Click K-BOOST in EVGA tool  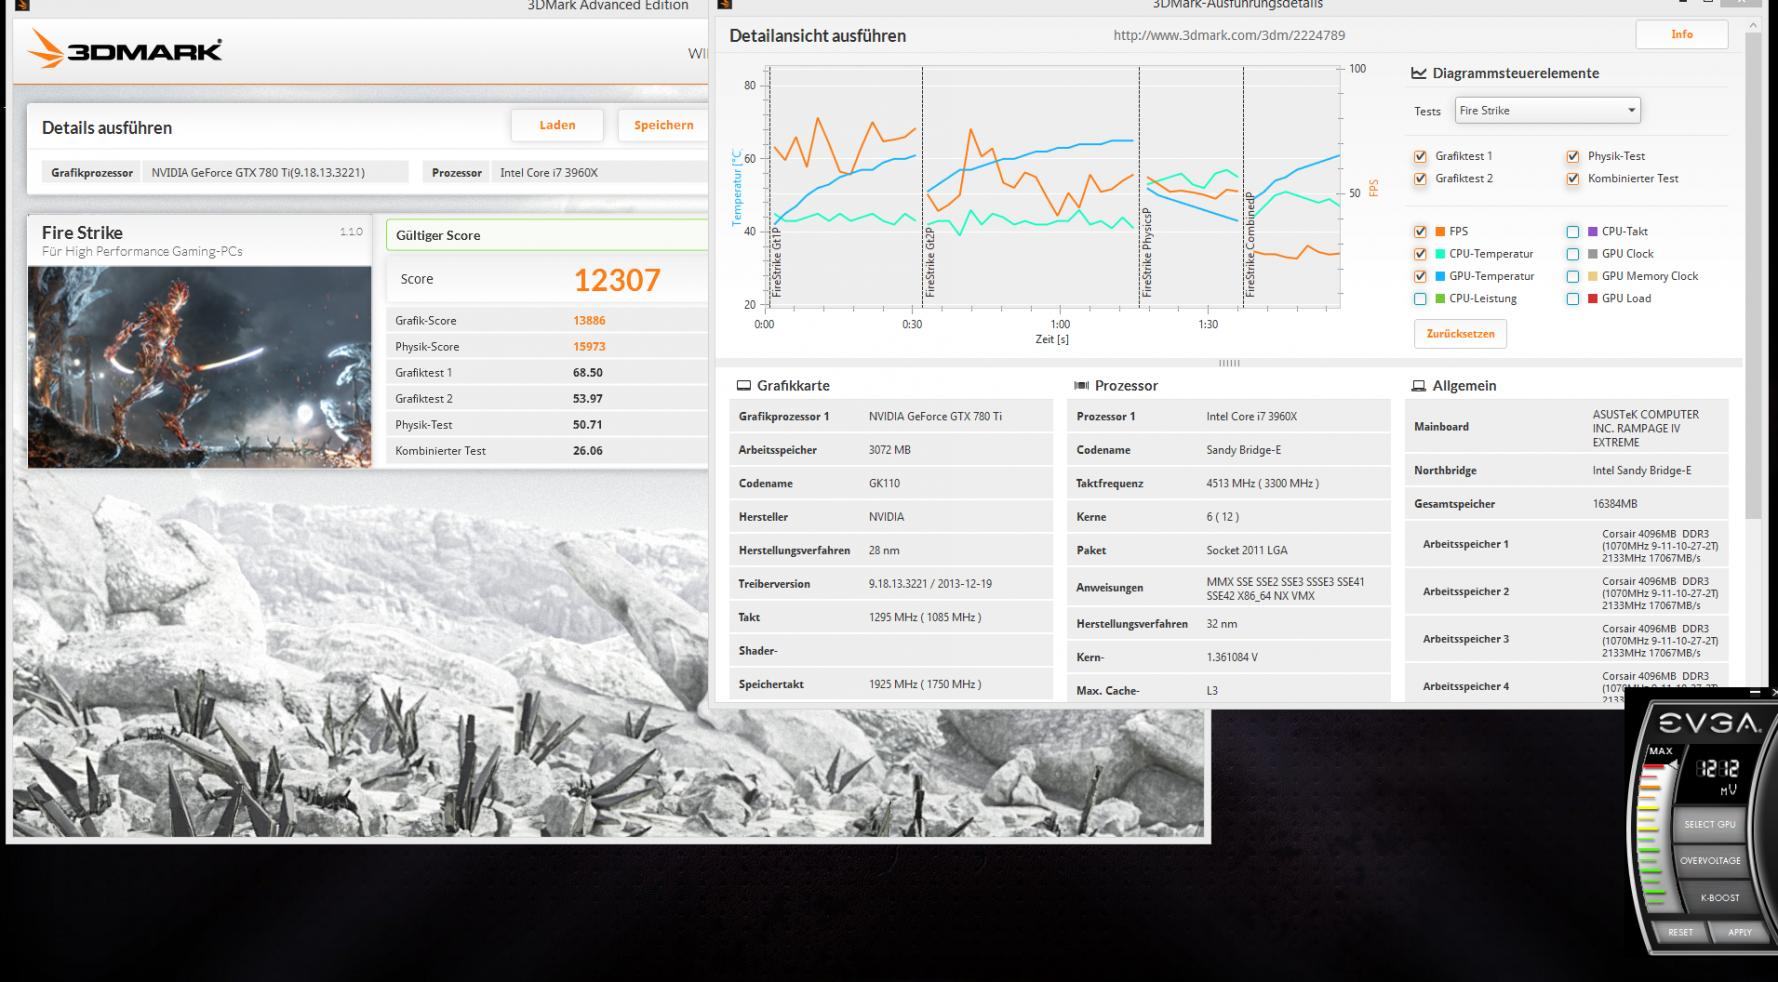pos(1719,897)
